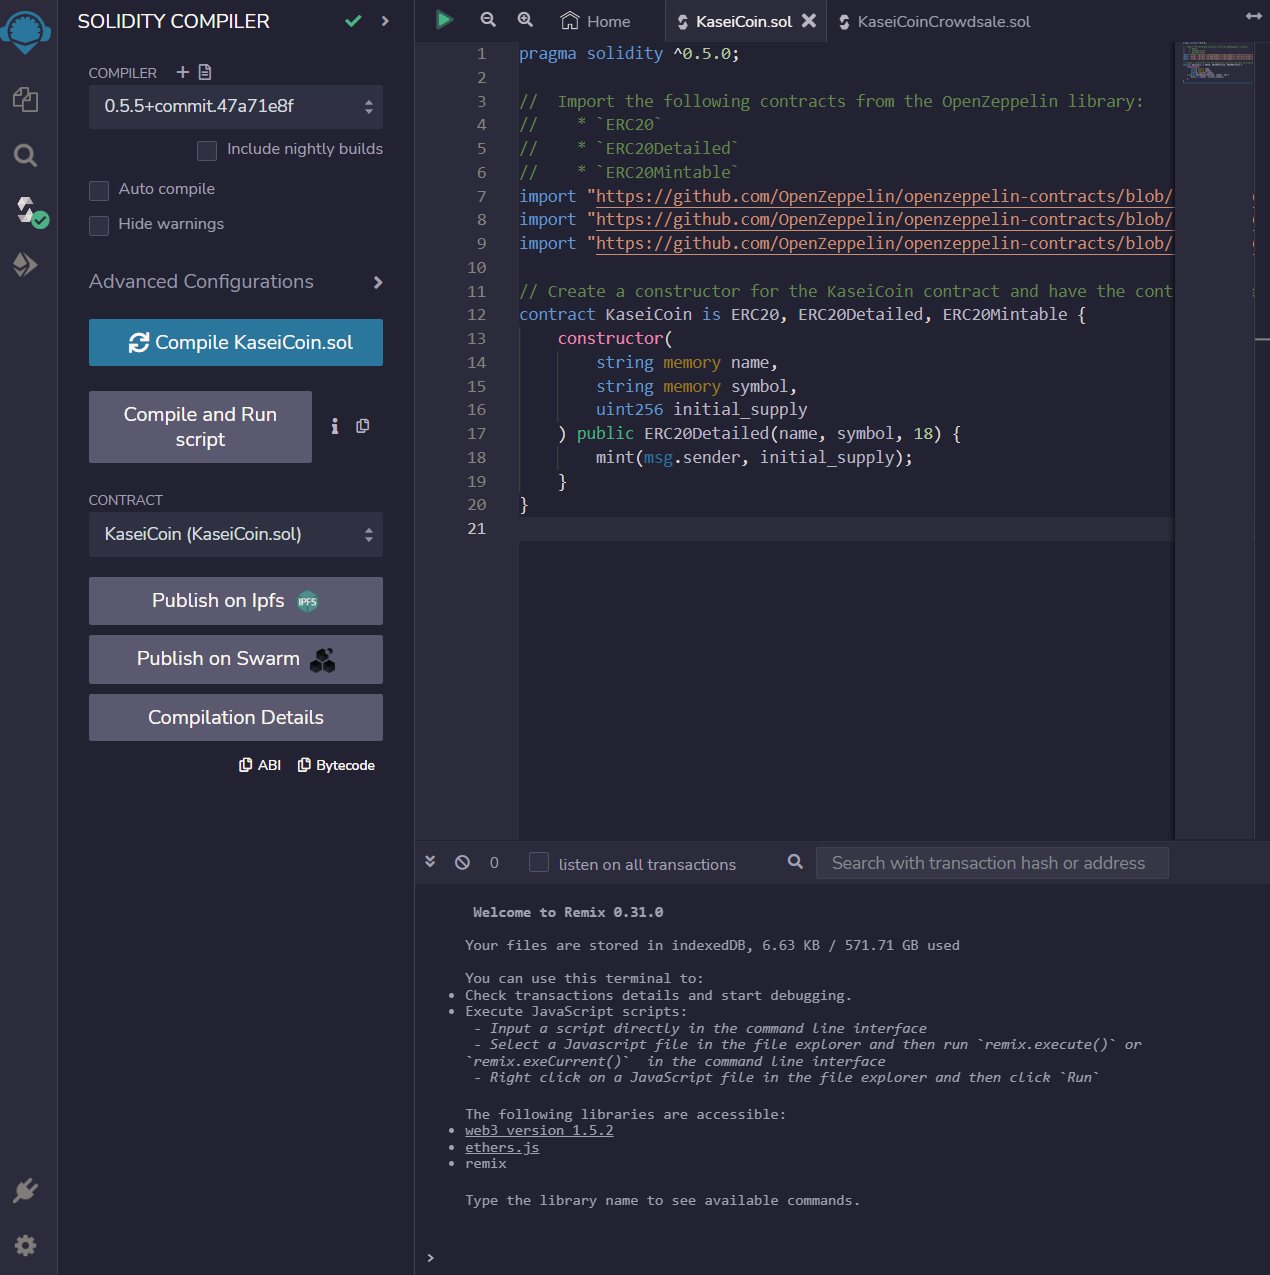Enable Hide warnings checkbox
The height and width of the screenshot is (1275, 1270).
pos(99,226)
